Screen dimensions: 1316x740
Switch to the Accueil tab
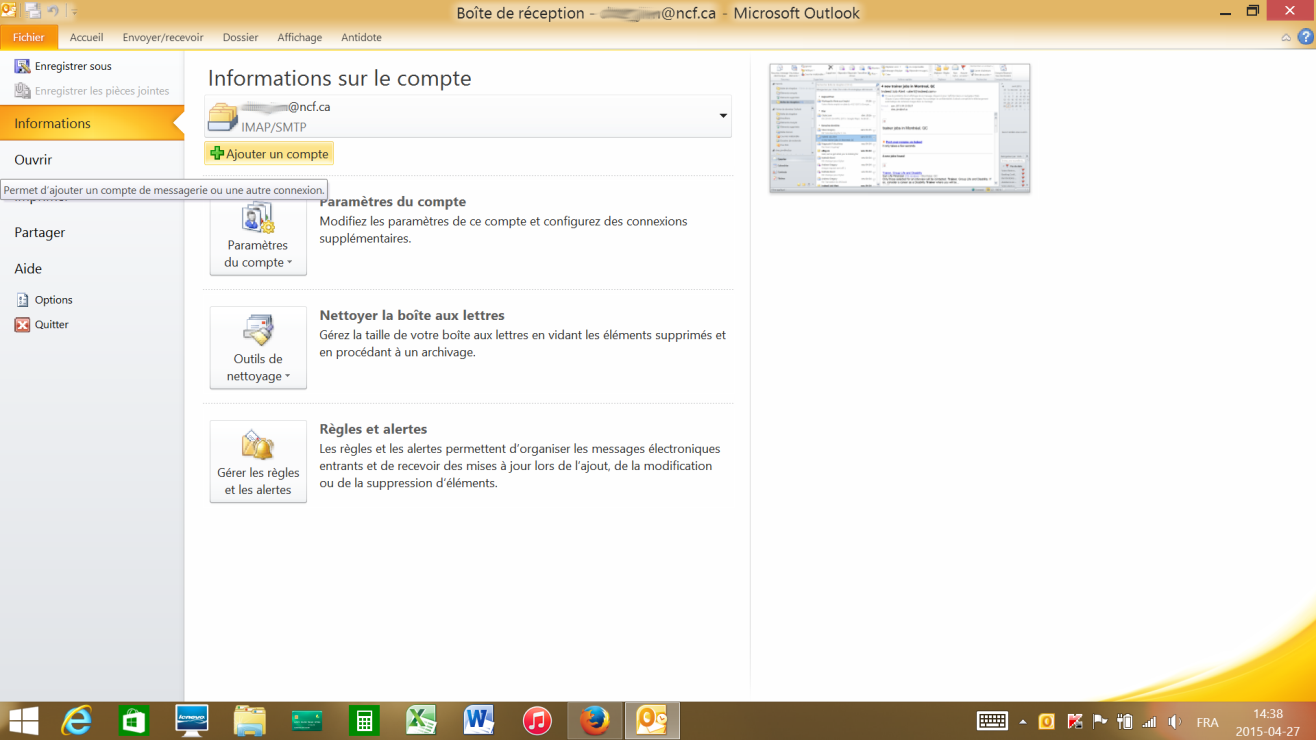point(86,37)
